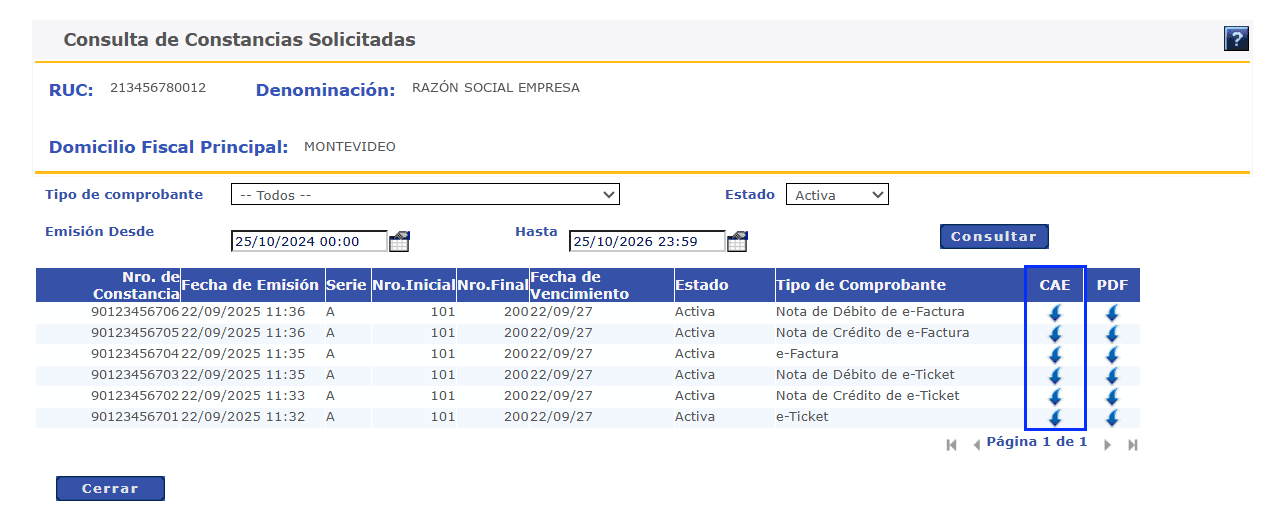Download PDF for Nota de Crédito de e-Factura
1266x522 pixels.
(x=1112, y=334)
